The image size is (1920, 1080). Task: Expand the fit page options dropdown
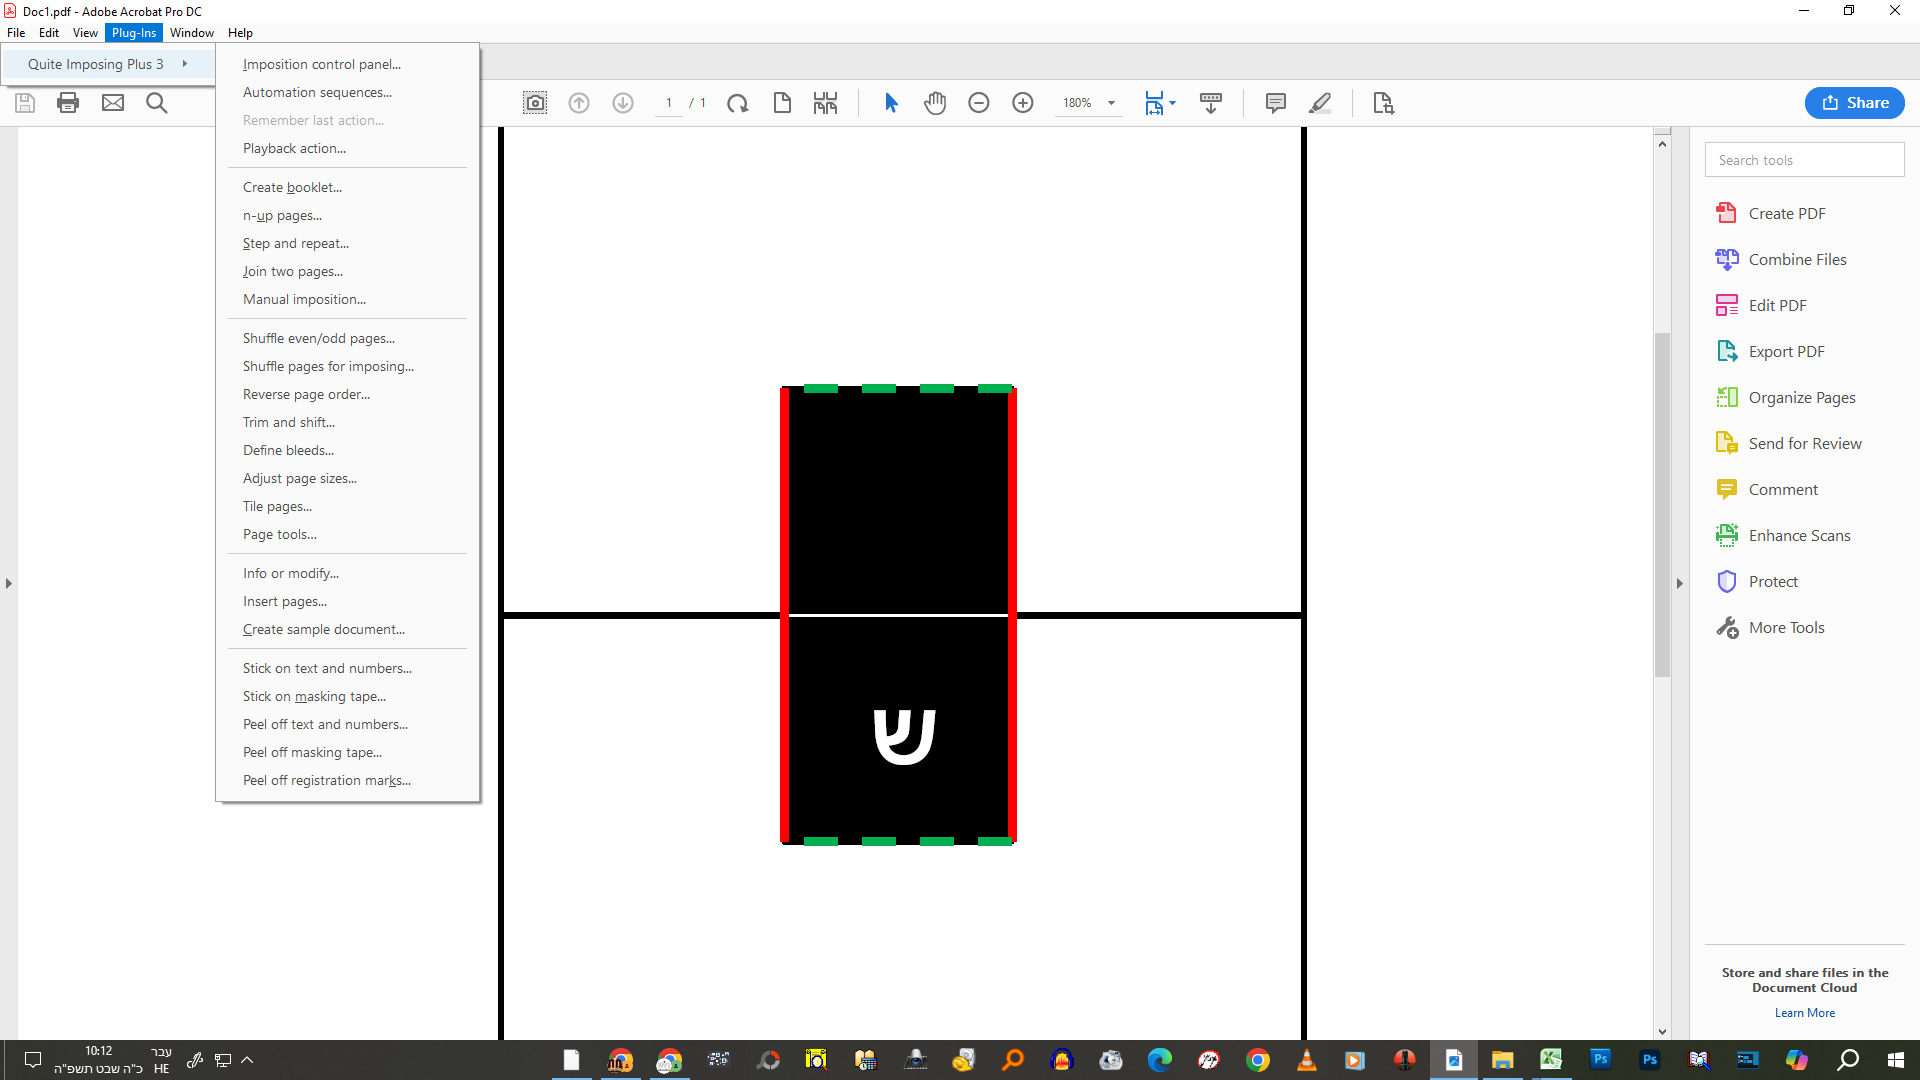[x=1172, y=103]
